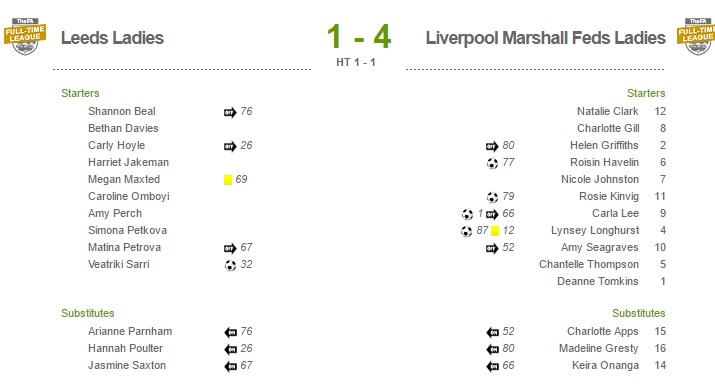
Task: Click Liverpool Marshall Feds league badge
Action: tap(696, 36)
